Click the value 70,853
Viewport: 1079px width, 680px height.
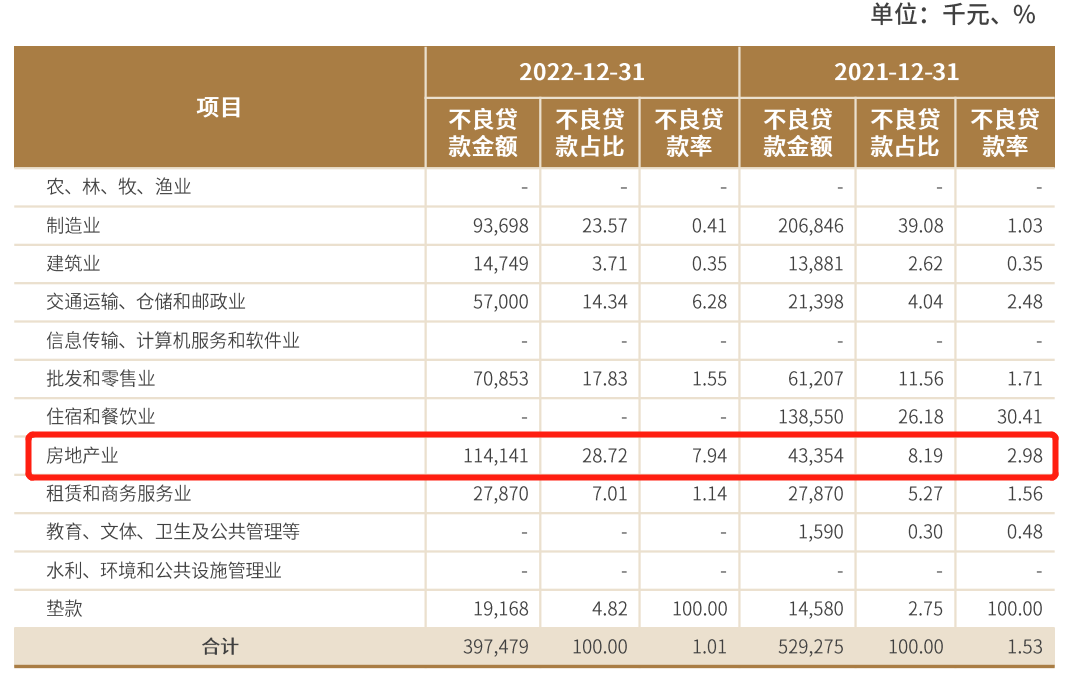pos(500,379)
